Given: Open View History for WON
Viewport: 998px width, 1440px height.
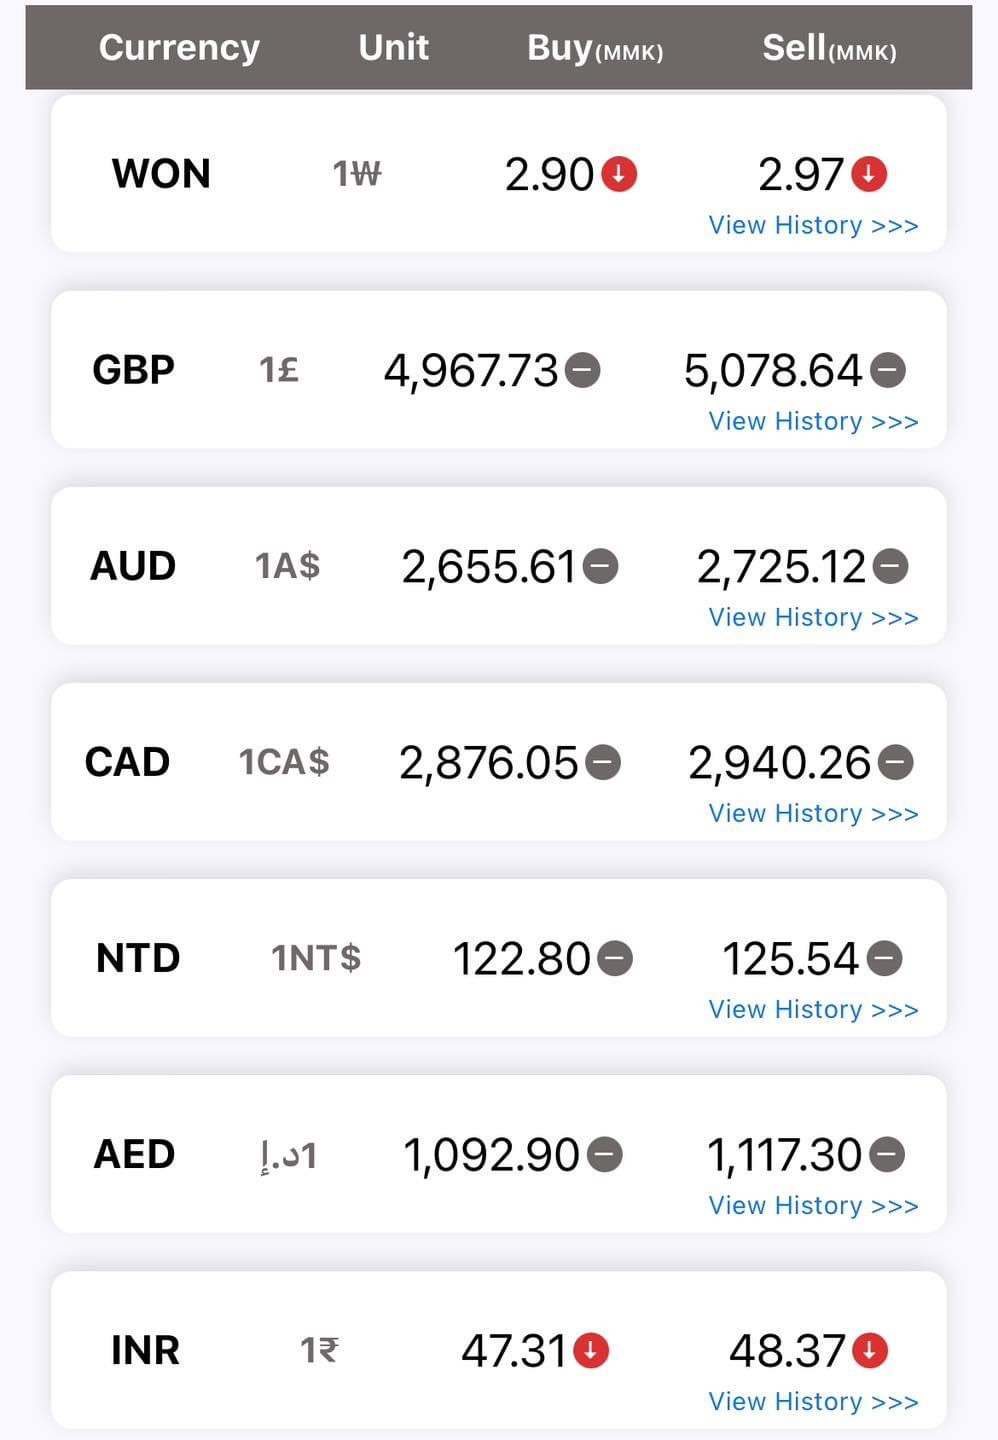Looking at the screenshot, I should click(813, 225).
